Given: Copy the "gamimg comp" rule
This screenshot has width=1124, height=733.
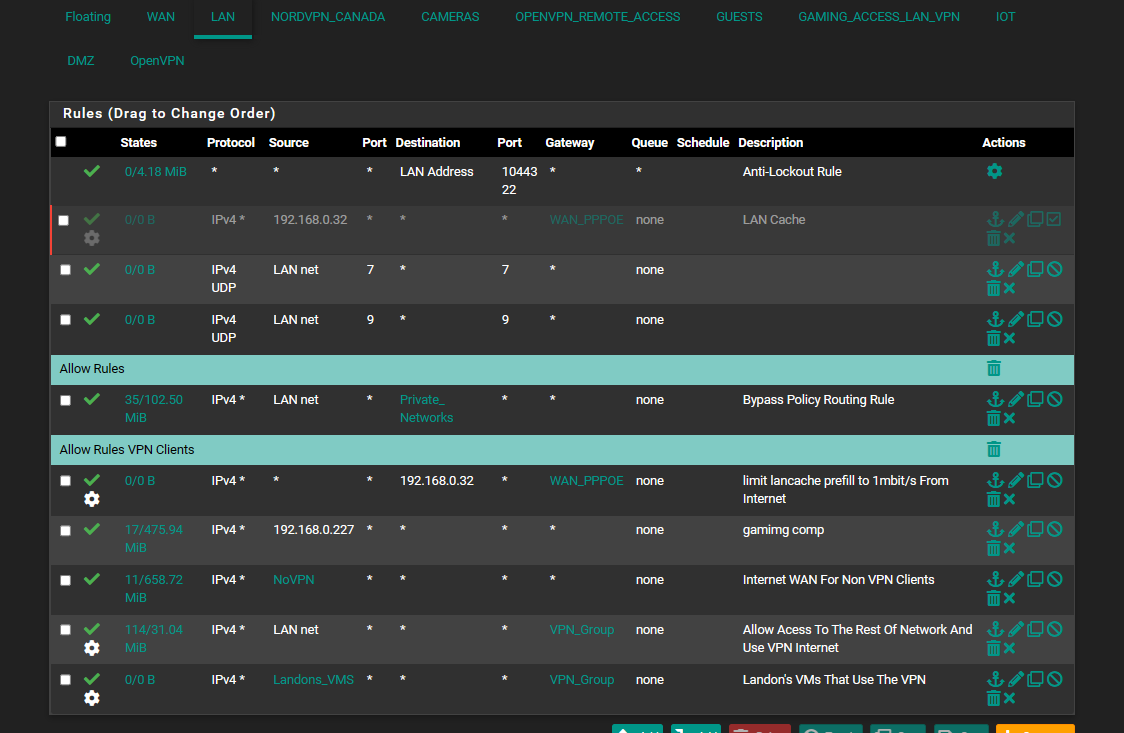Looking at the screenshot, I should (1035, 528).
